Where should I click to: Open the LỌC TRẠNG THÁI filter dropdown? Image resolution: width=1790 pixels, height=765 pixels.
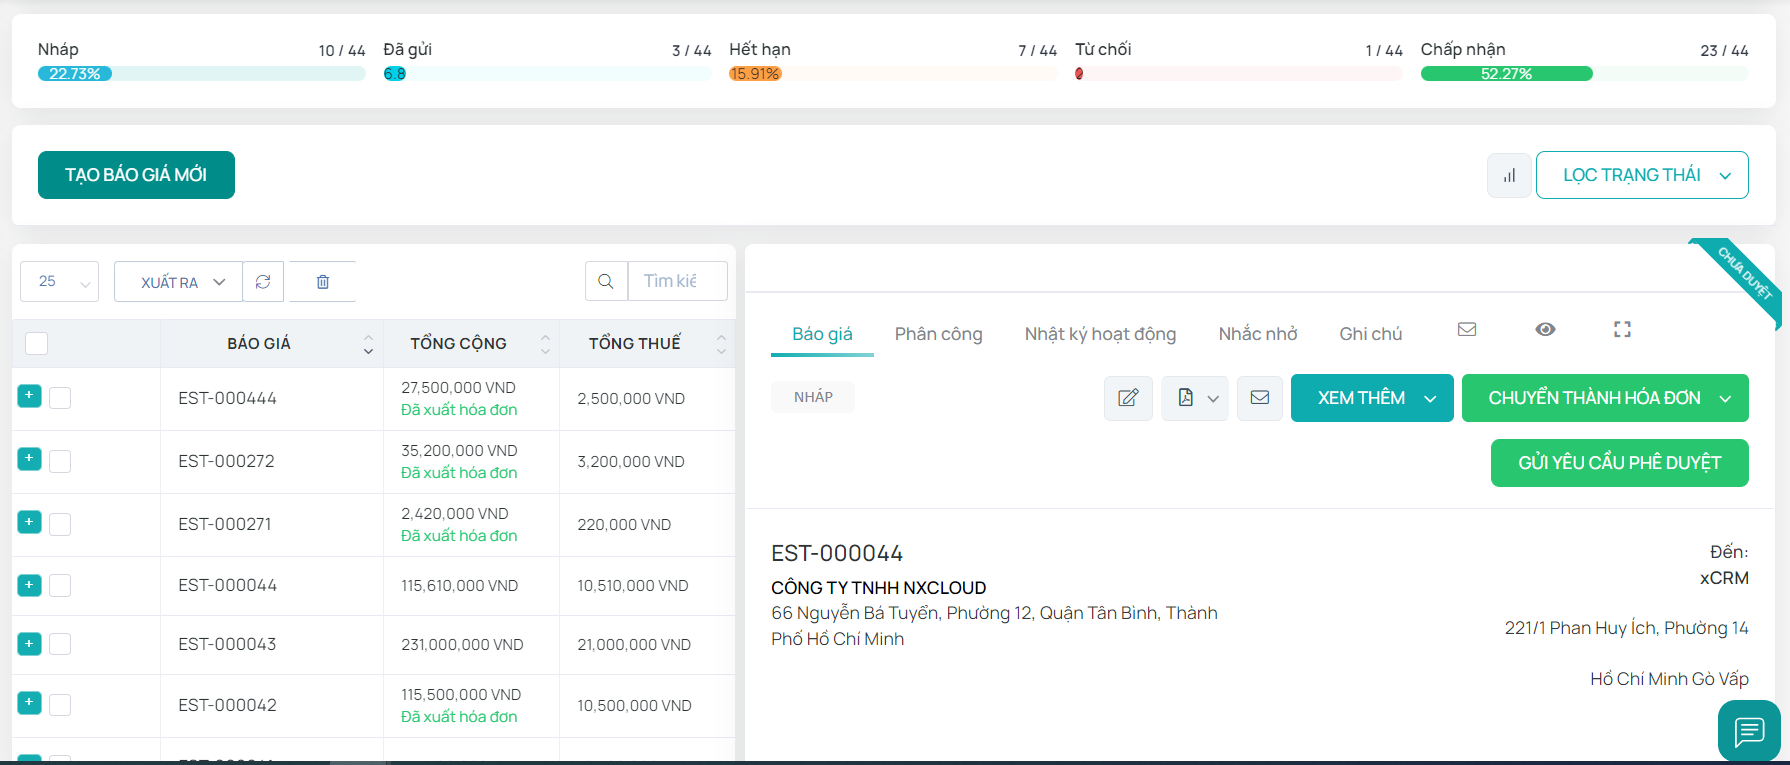point(1642,175)
